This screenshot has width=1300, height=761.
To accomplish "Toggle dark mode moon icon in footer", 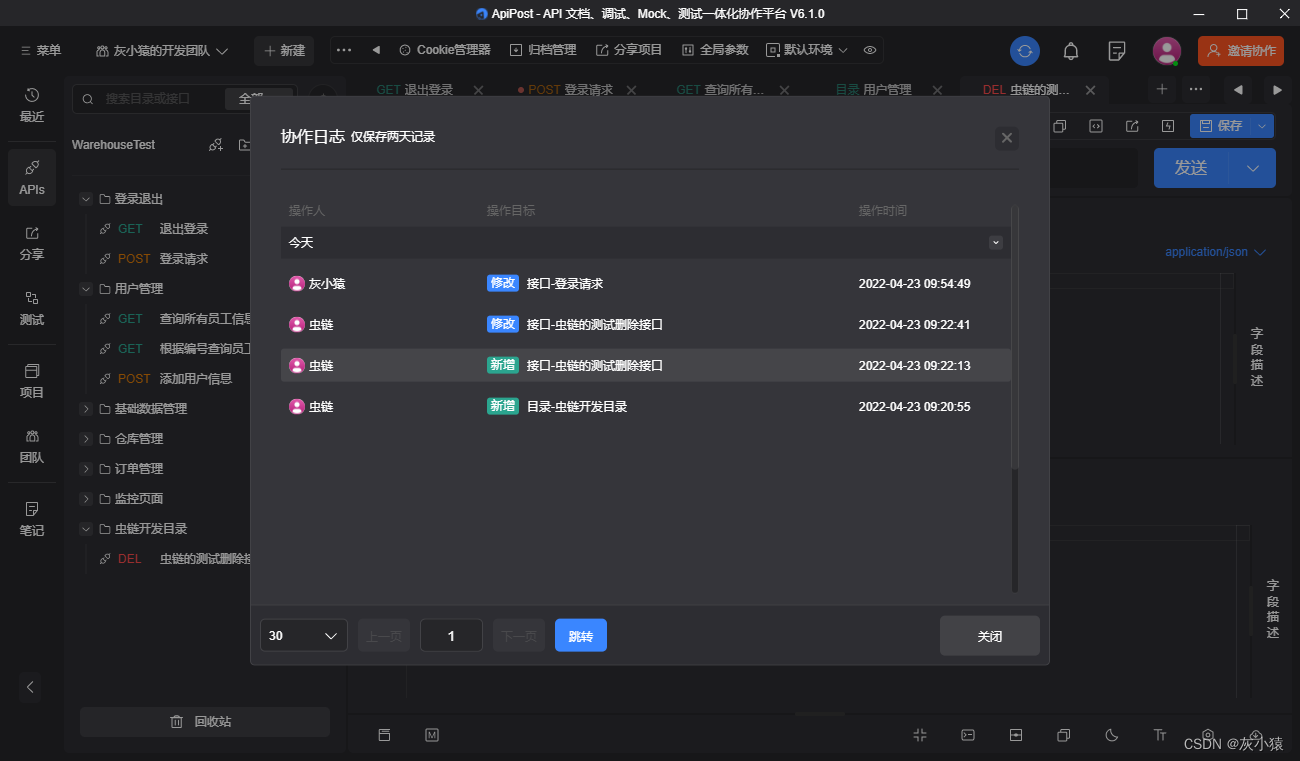I will pos(1111,735).
